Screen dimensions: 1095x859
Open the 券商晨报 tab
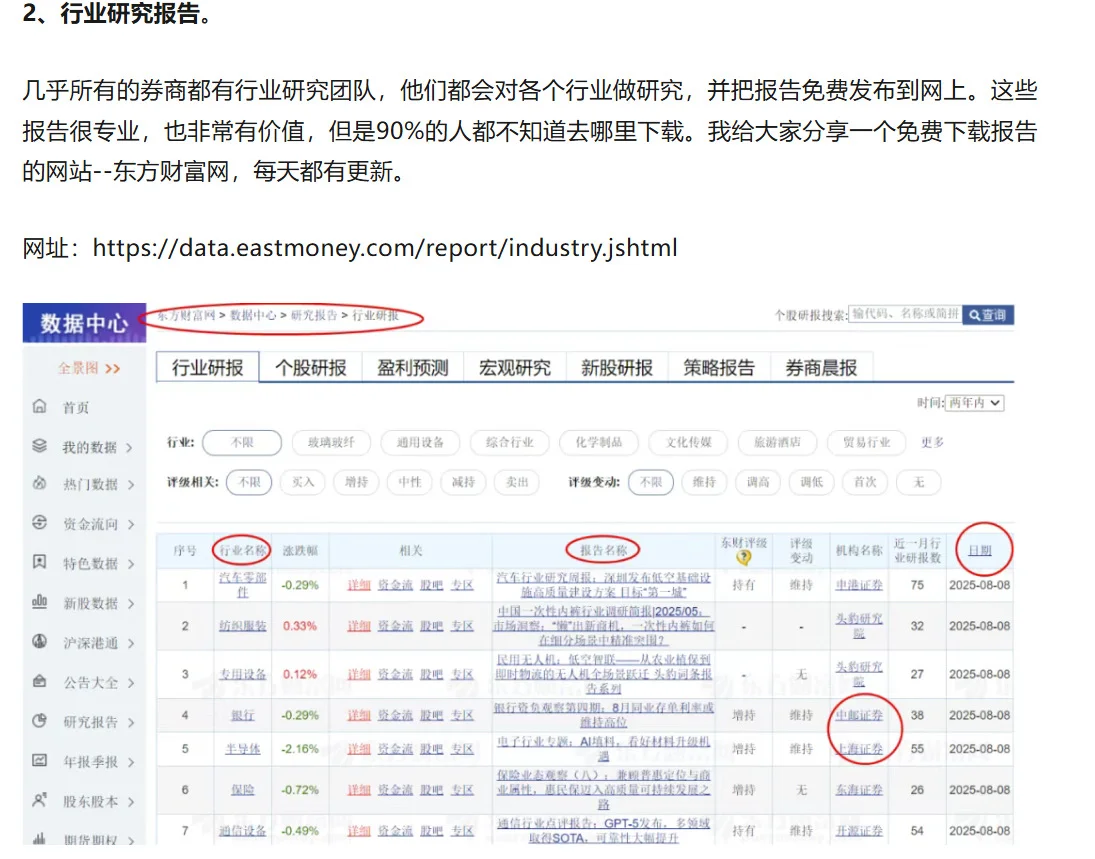pyautogui.click(x=821, y=367)
